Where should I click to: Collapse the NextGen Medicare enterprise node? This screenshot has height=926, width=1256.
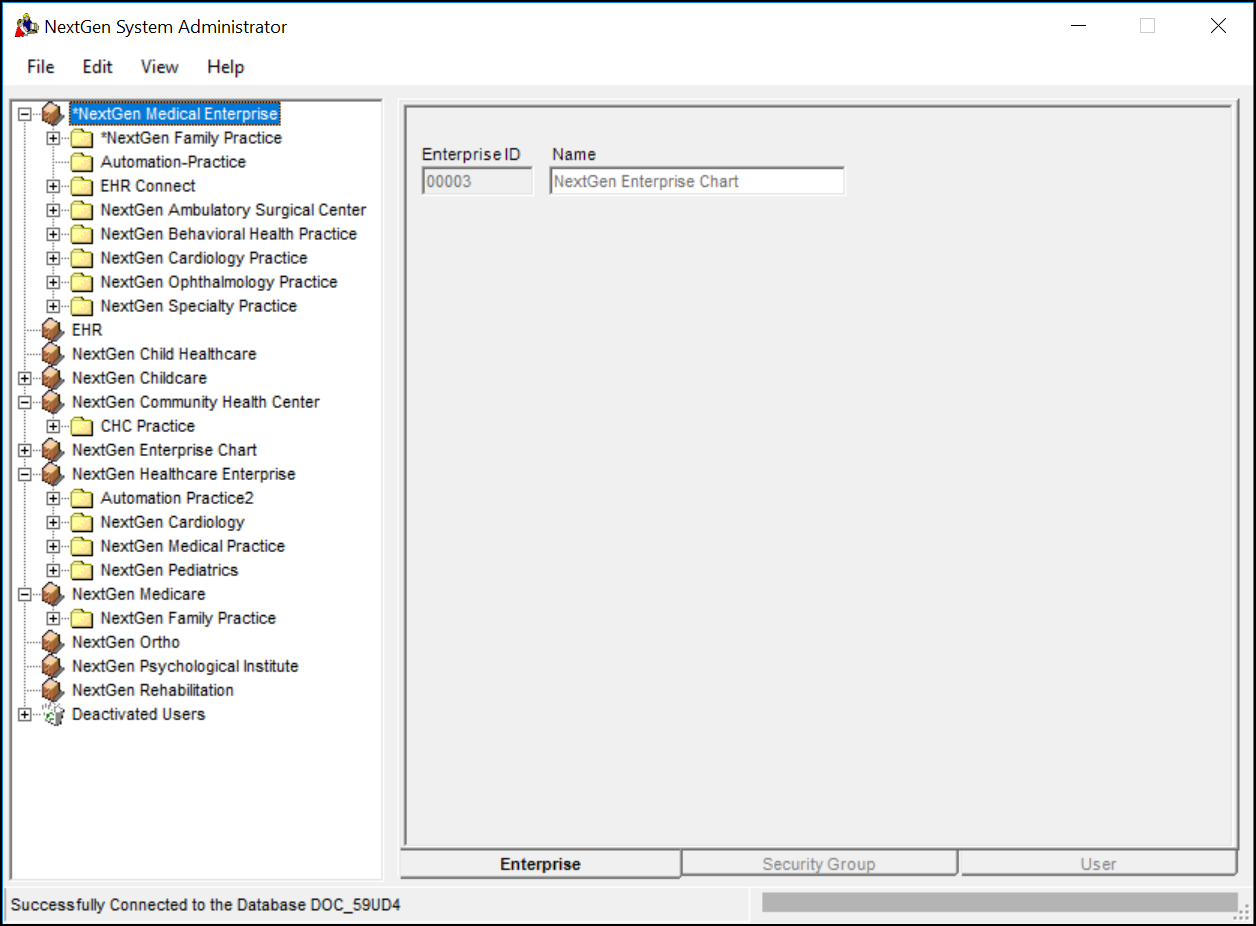(x=25, y=594)
